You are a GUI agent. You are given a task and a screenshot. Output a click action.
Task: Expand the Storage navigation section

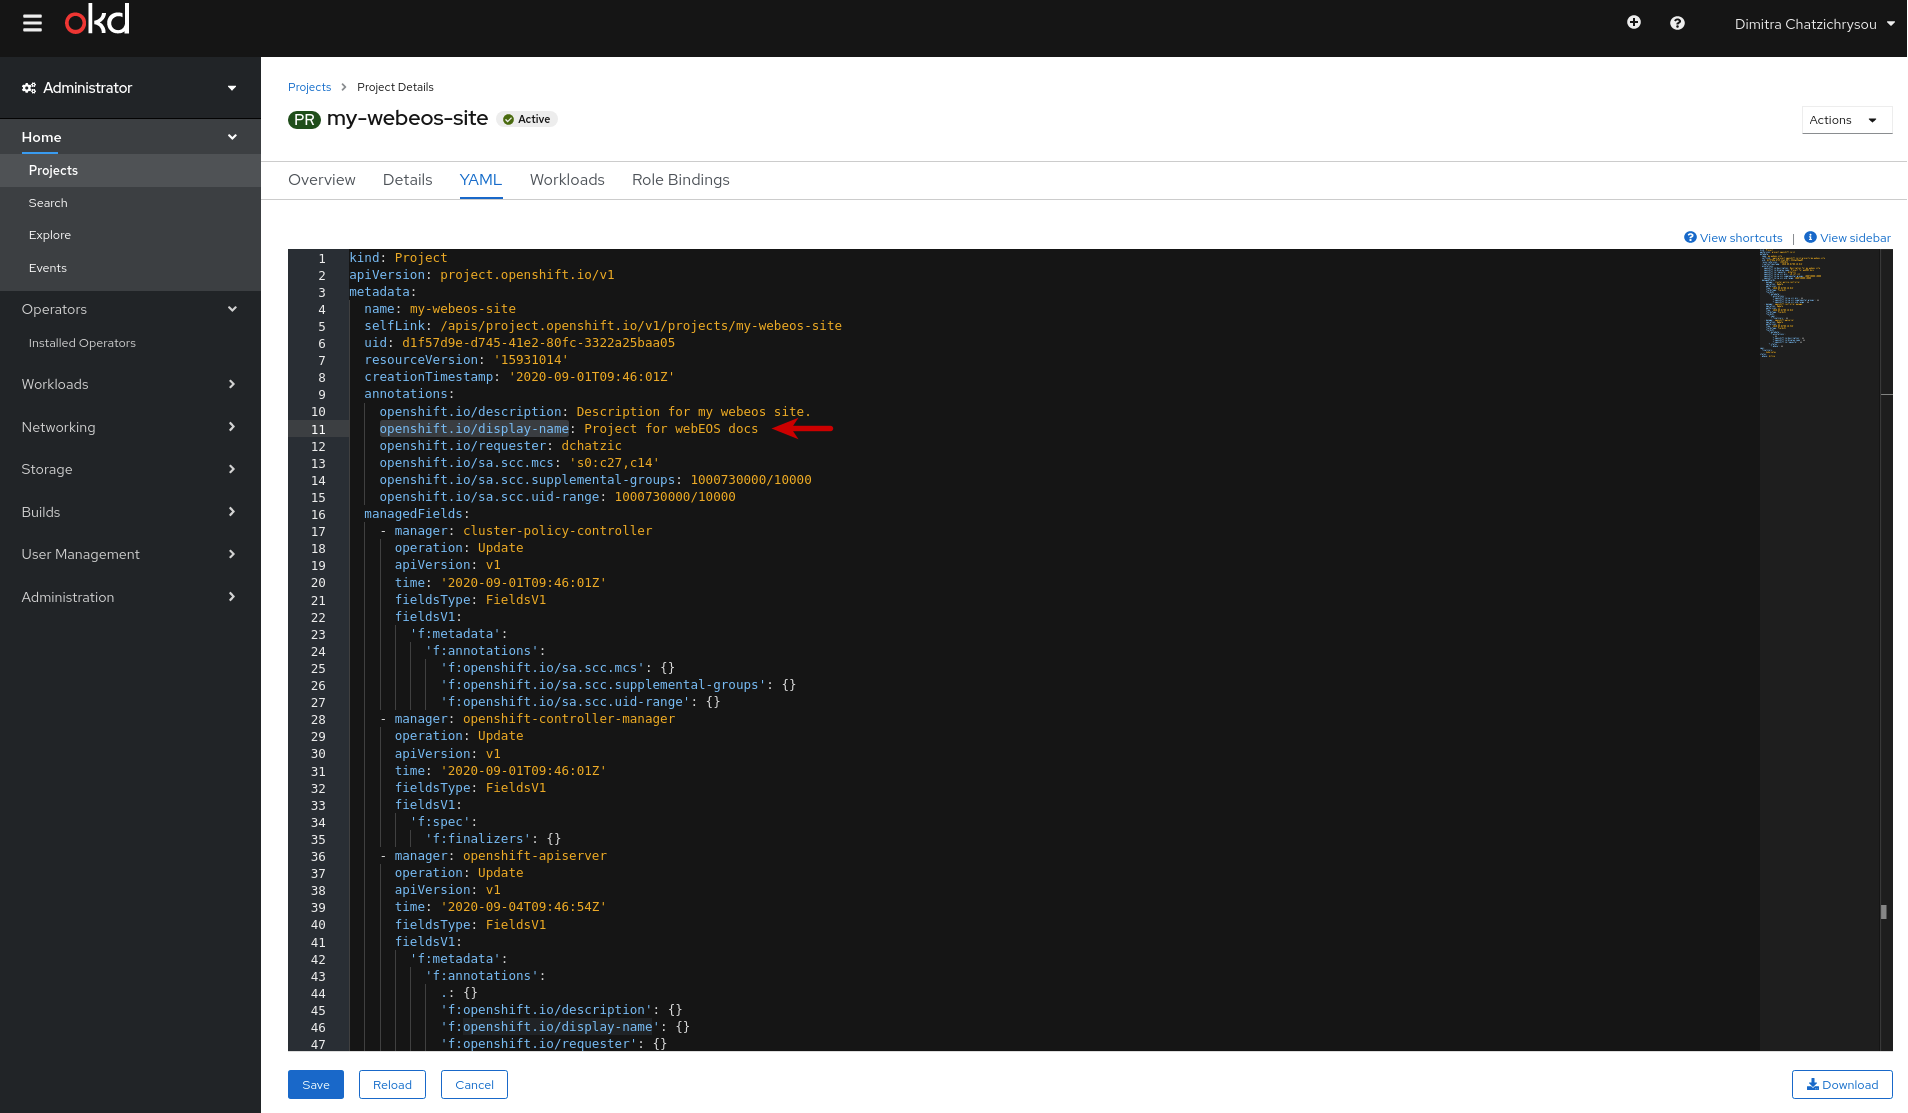point(130,469)
